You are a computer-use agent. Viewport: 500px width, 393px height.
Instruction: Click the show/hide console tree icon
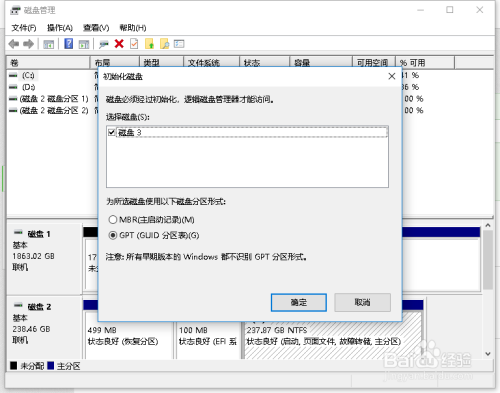[x=48, y=44]
